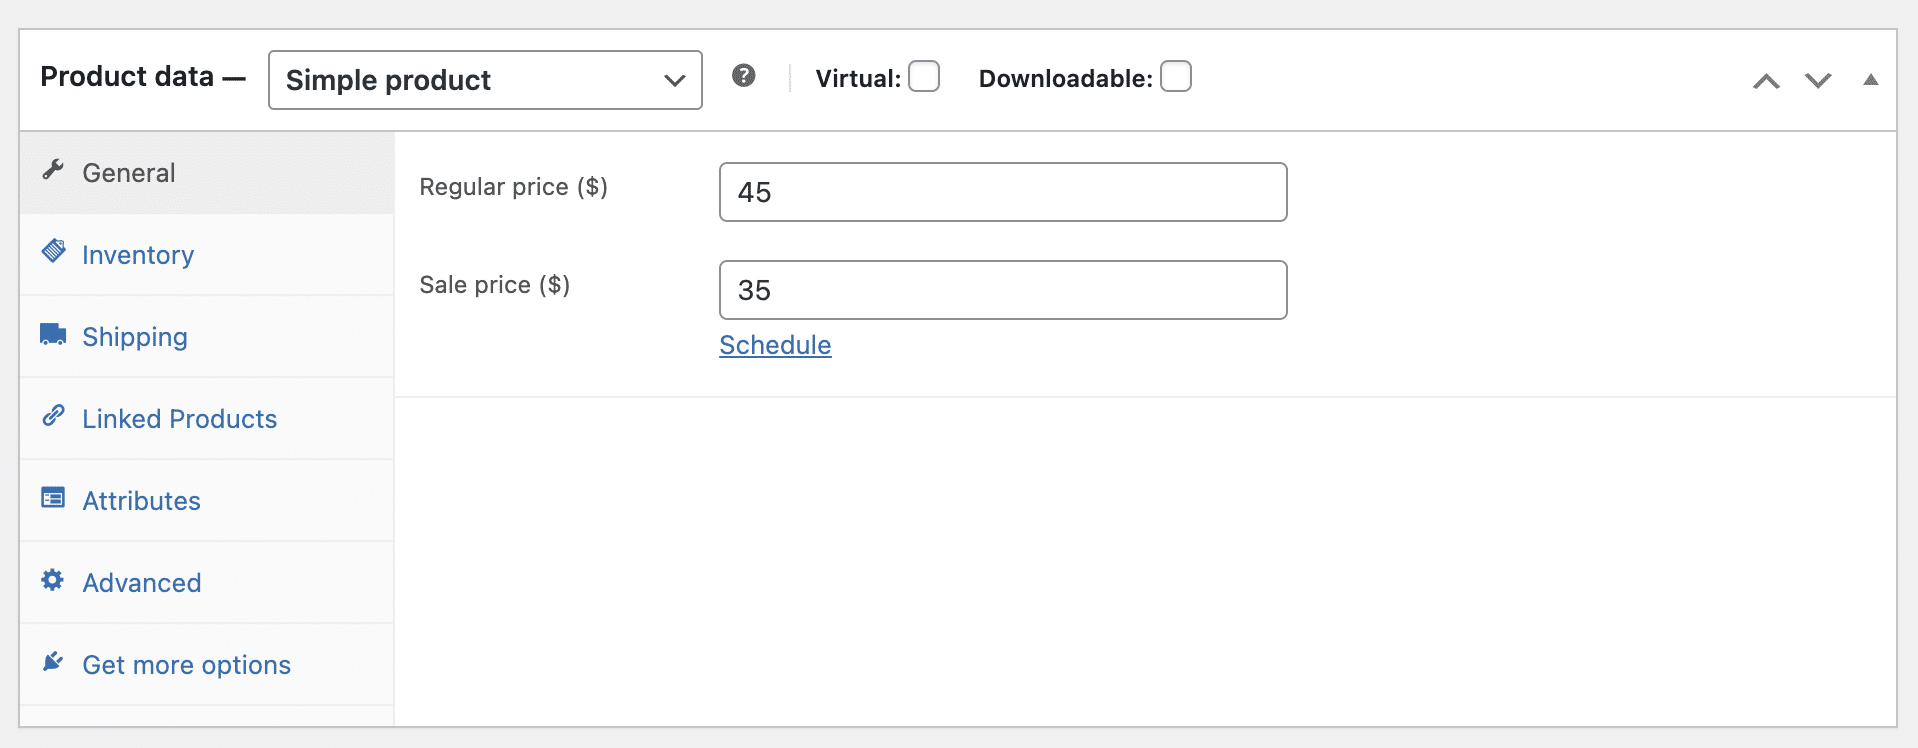Focus the Regular price input field

(x=1003, y=192)
